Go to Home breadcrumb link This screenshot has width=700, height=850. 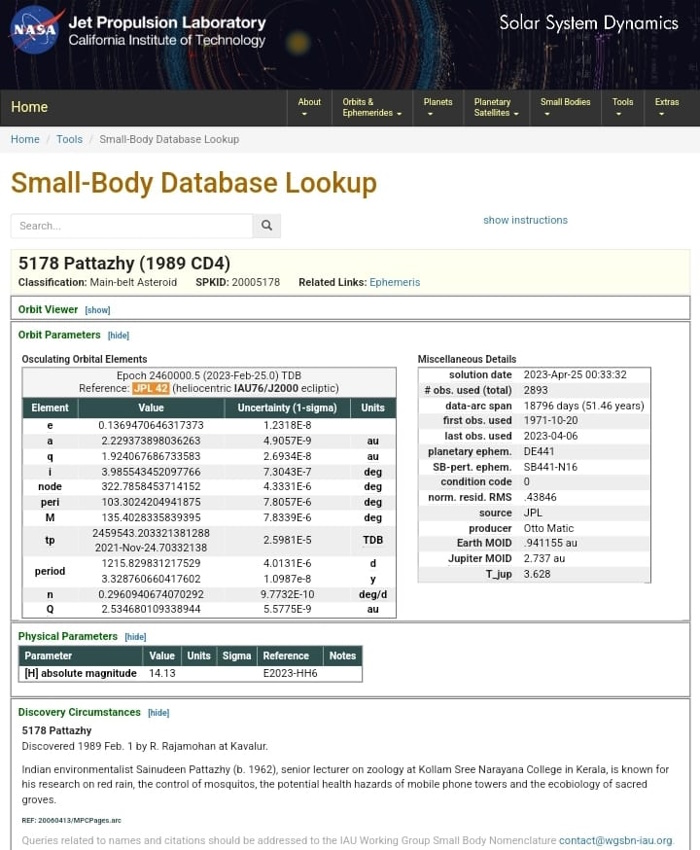click(25, 139)
